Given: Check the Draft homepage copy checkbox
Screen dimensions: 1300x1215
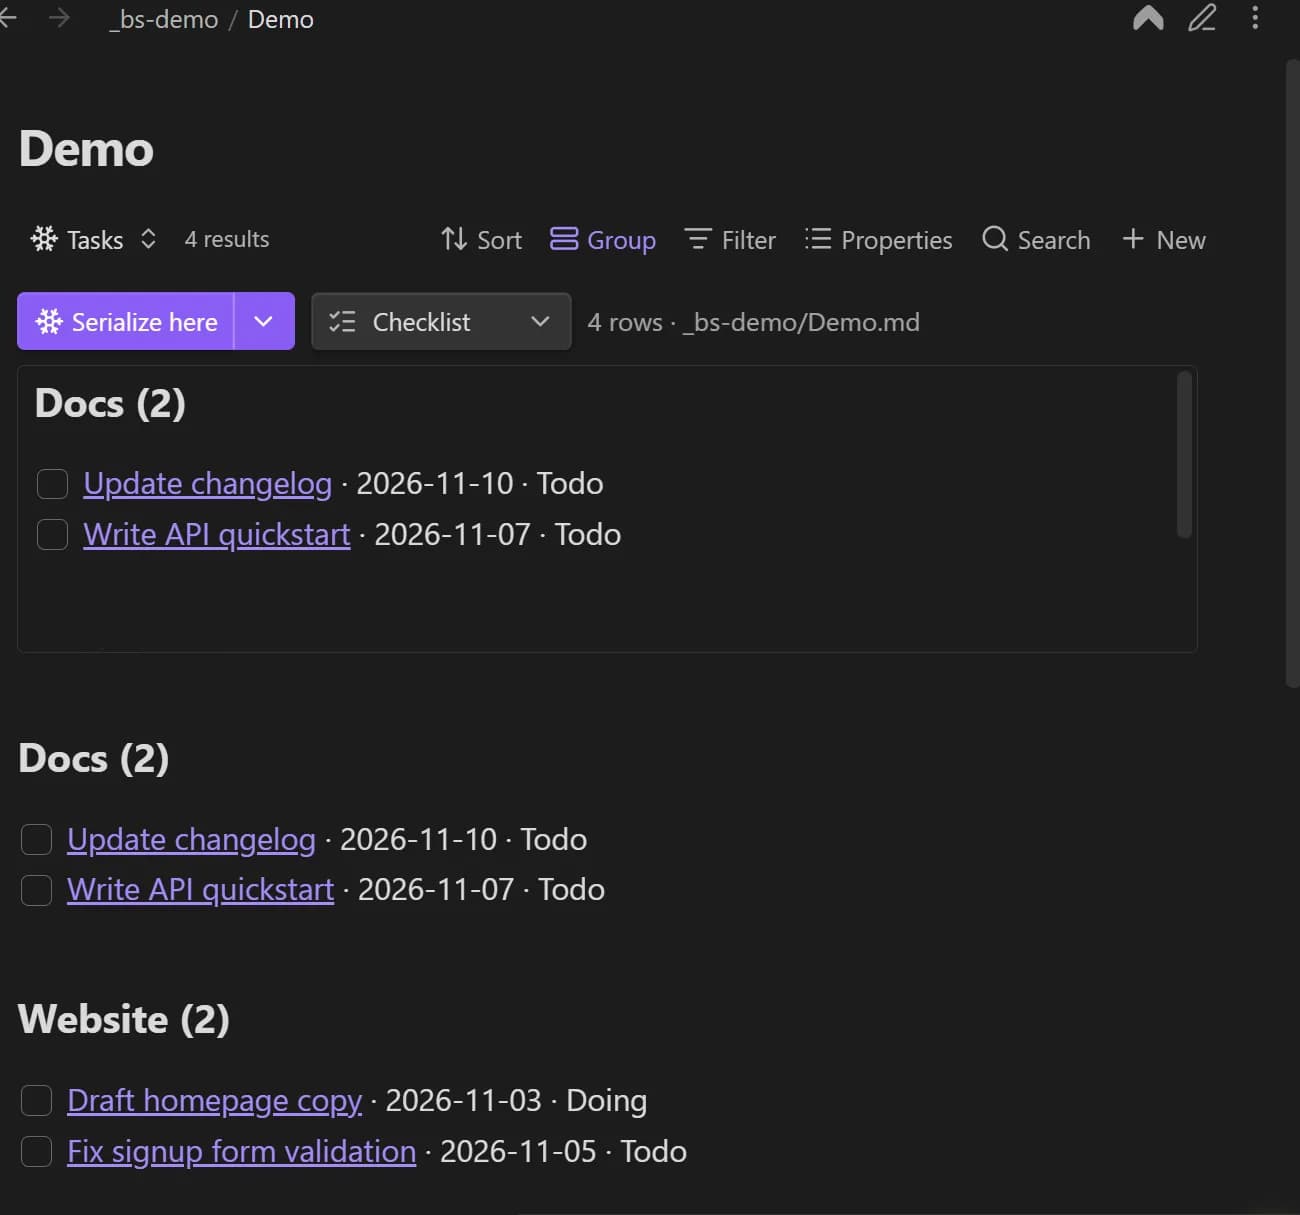Looking at the screenshot, I should [x=36, y=1101].
